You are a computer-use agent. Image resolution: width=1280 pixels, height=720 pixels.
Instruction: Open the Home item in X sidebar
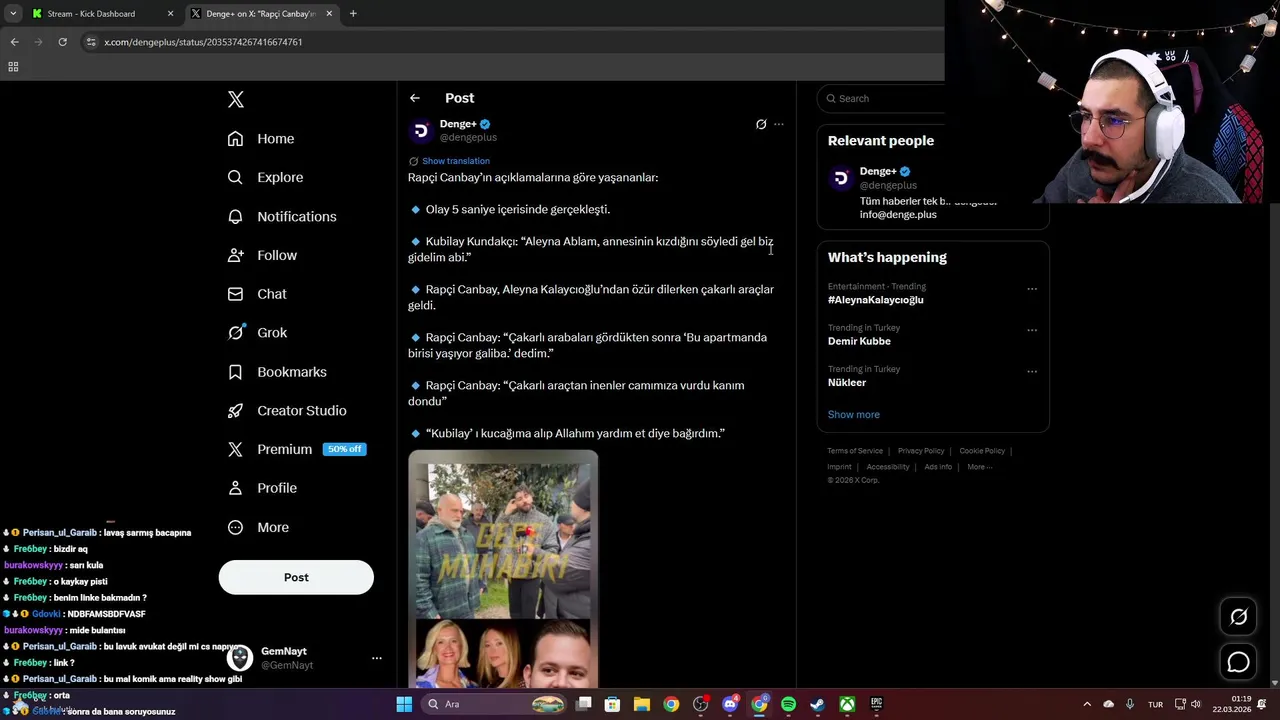click(x=261, y=139)
